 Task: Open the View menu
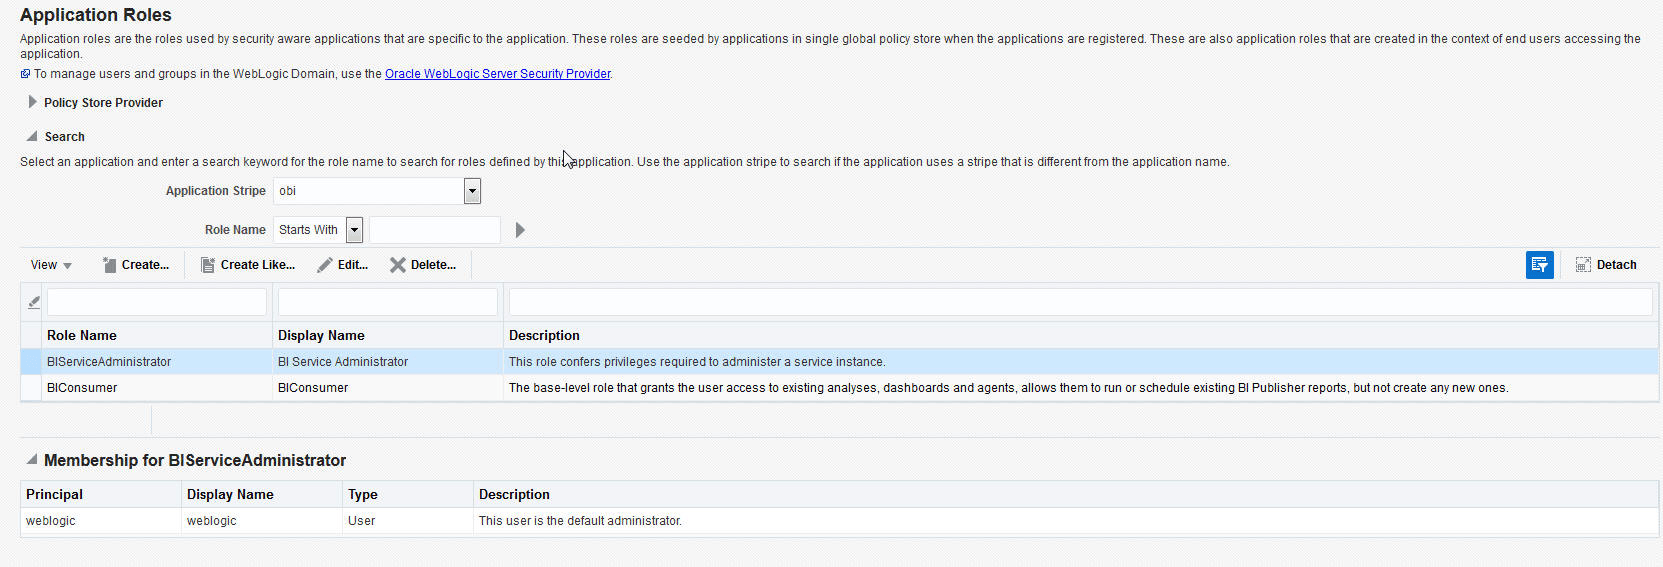[51, 265]
